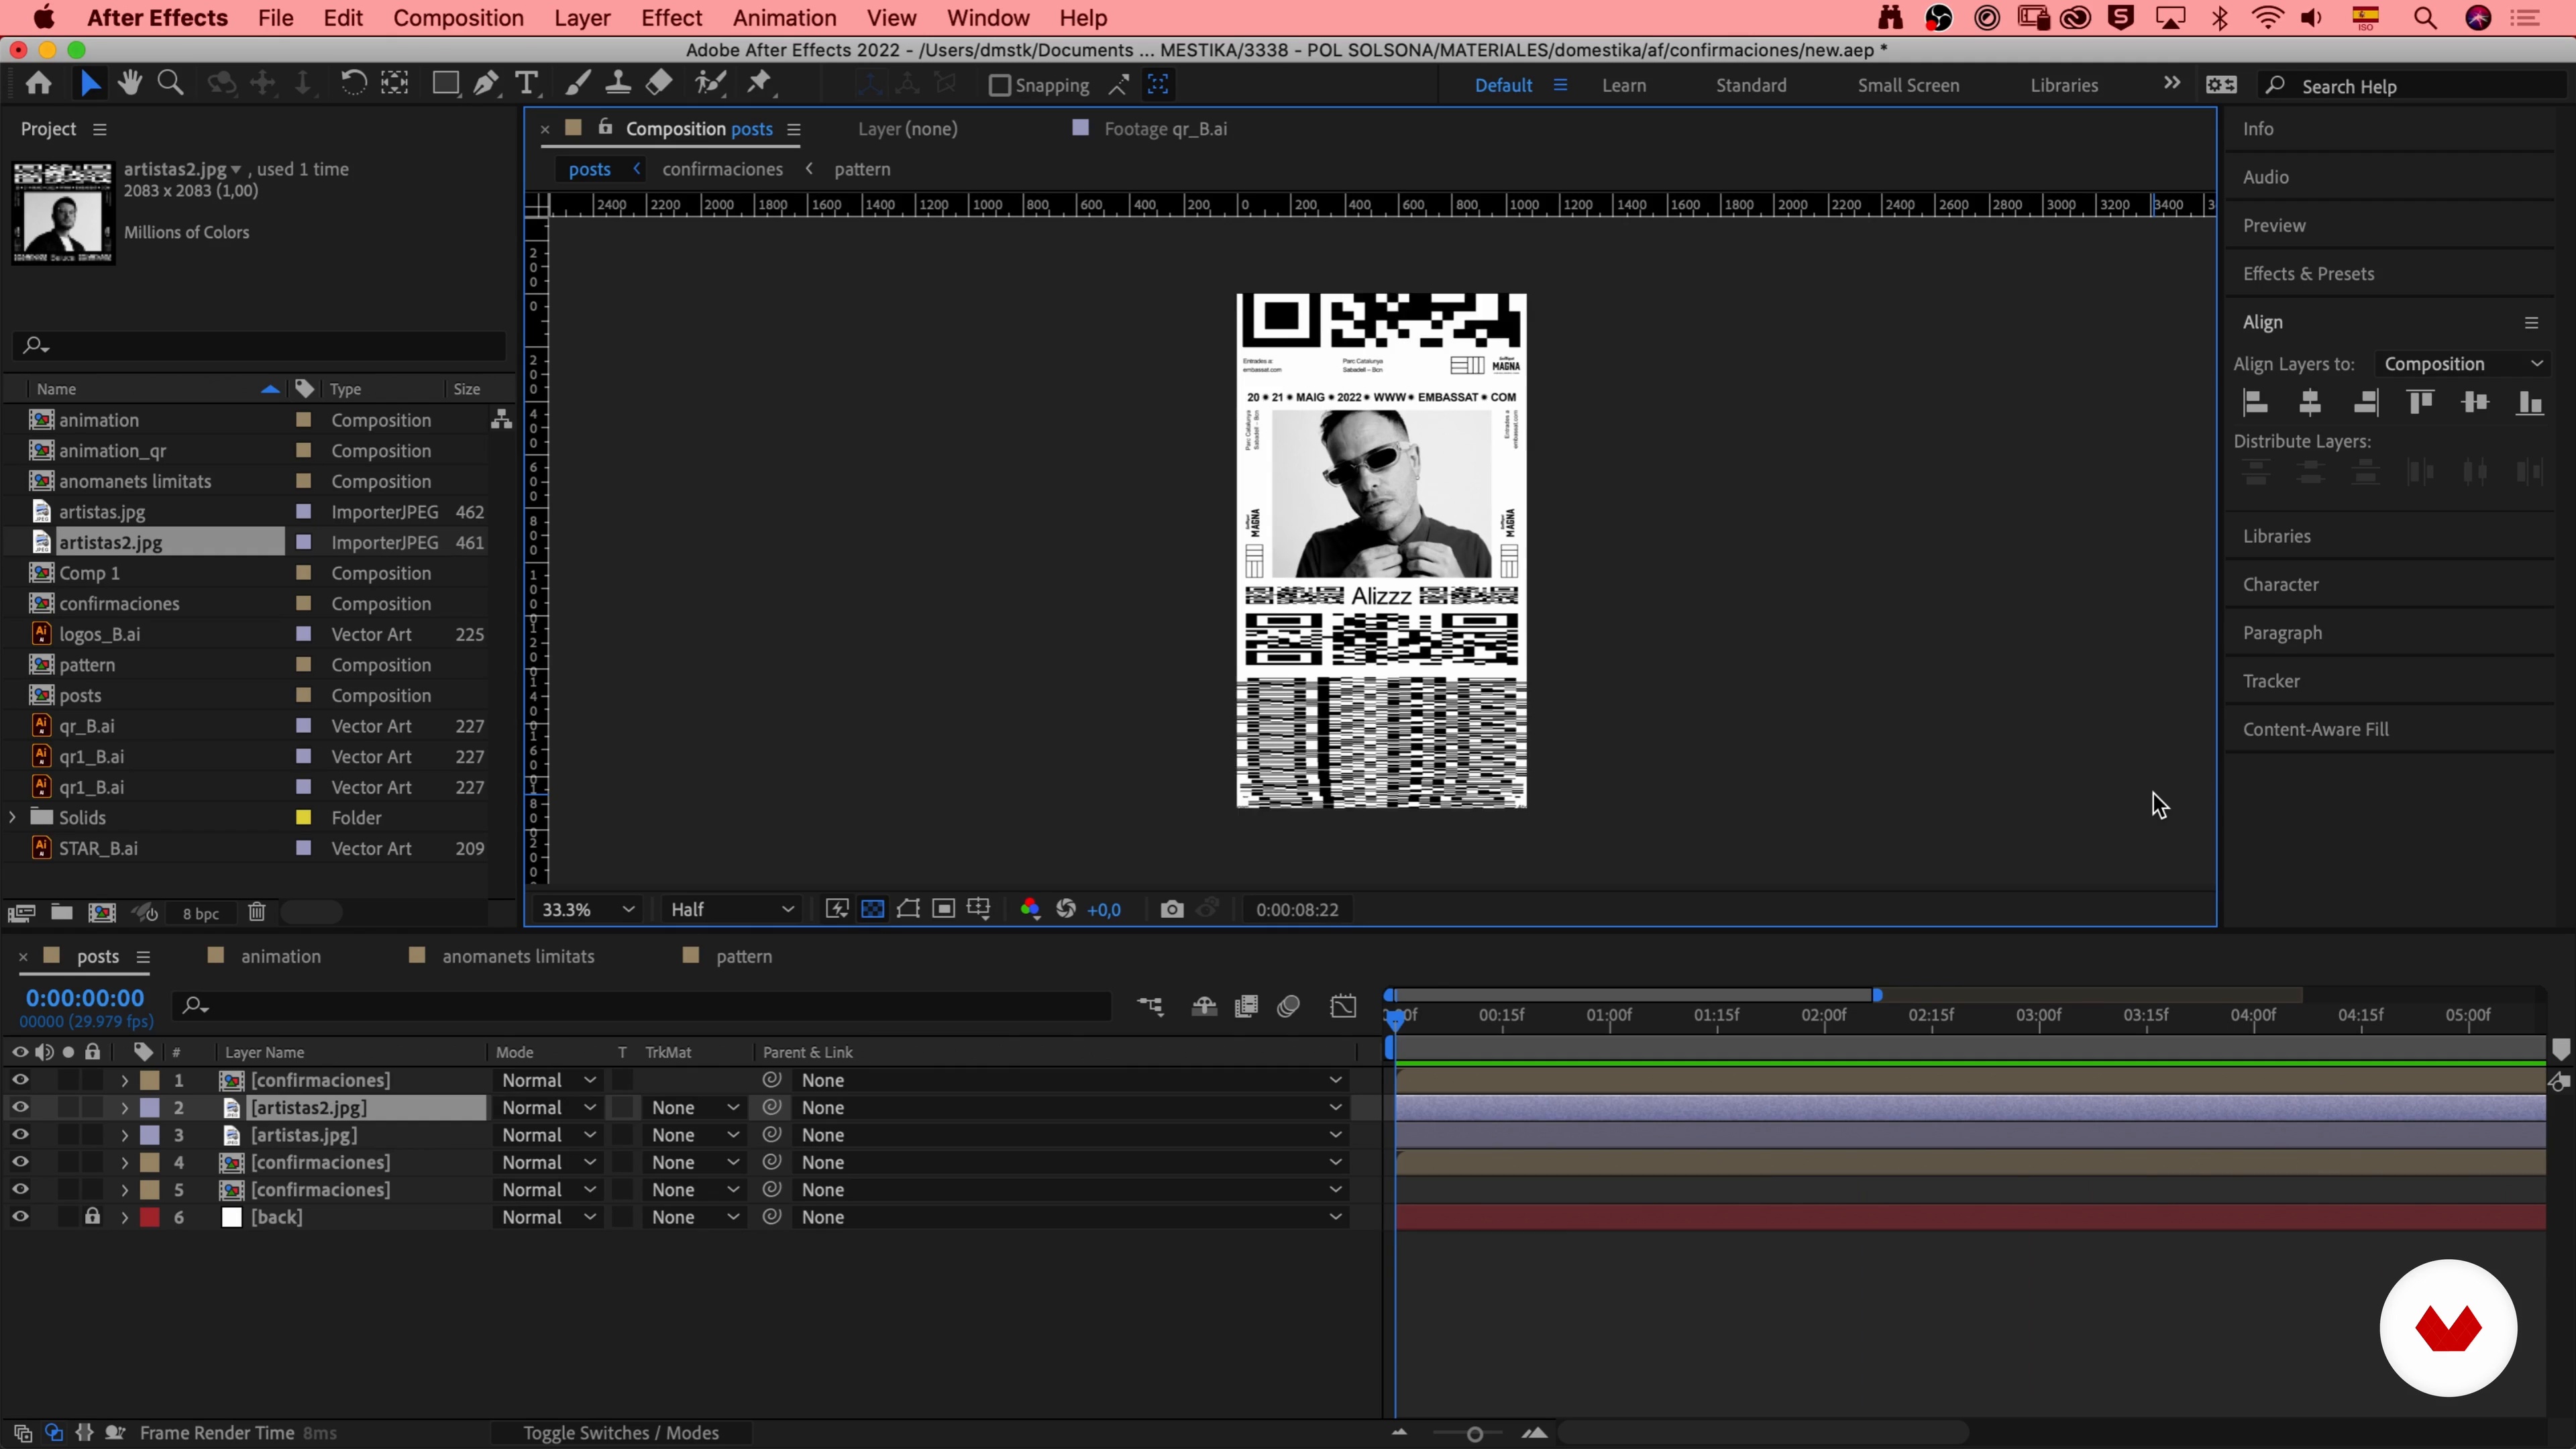Select the Eraser tool

point(659,83)
